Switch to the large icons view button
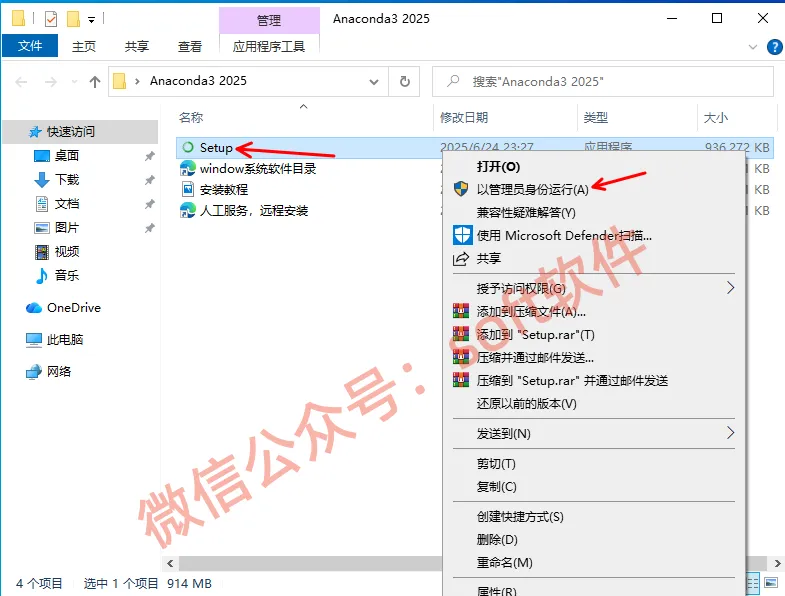The height and width of the screenshot is (596, 785). (771, 583)
